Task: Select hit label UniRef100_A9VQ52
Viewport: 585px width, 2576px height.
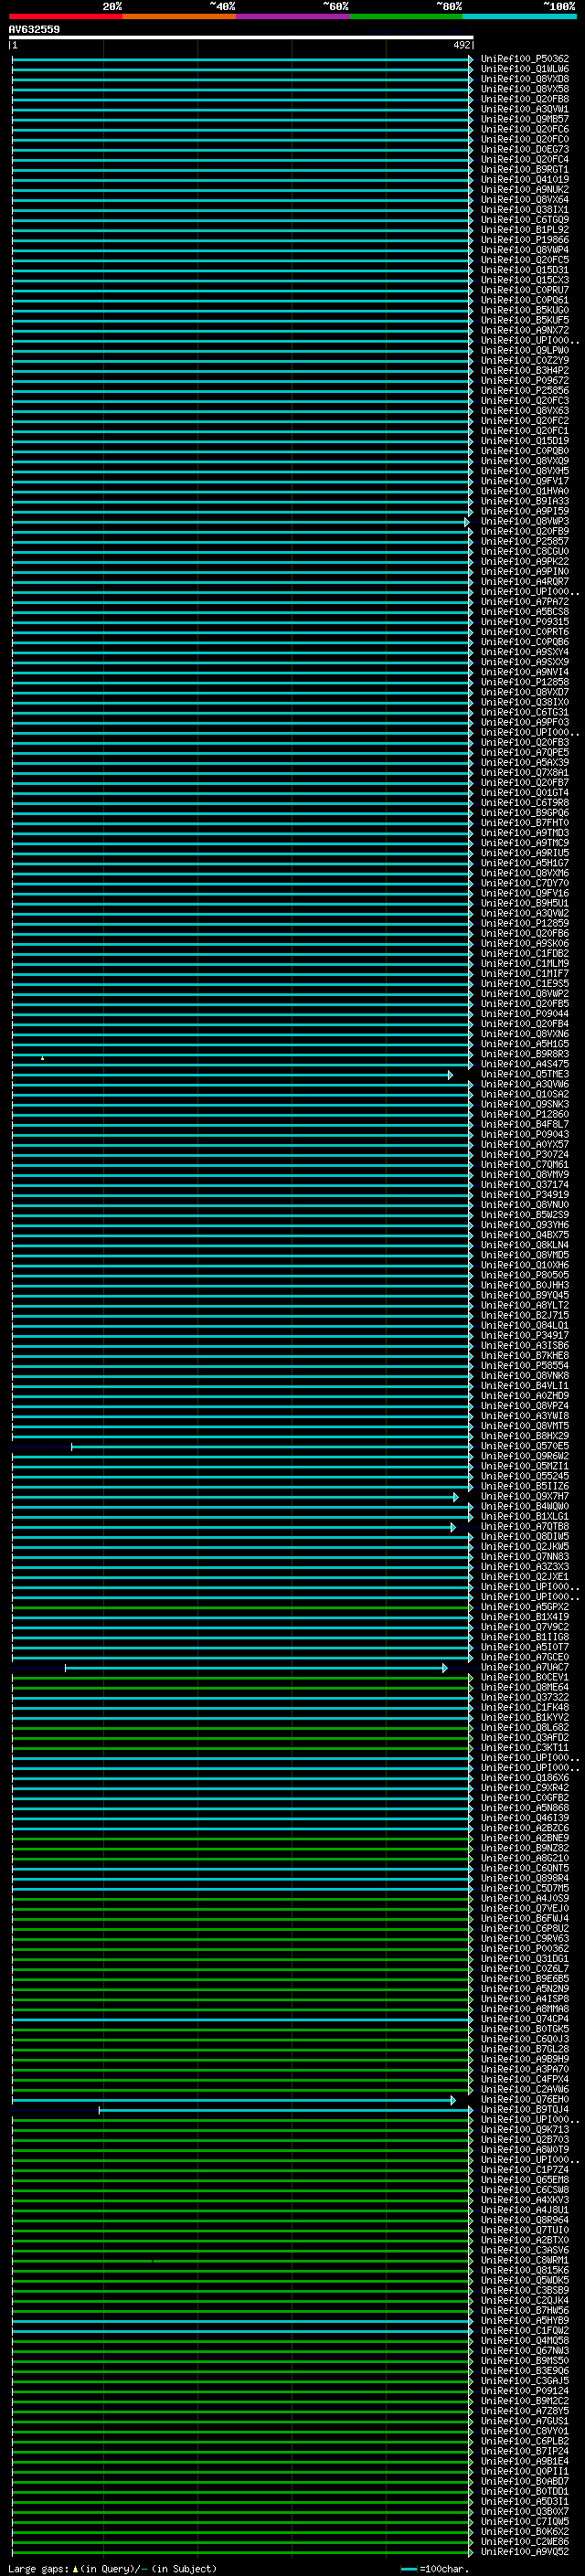Action: point(525,2551)
